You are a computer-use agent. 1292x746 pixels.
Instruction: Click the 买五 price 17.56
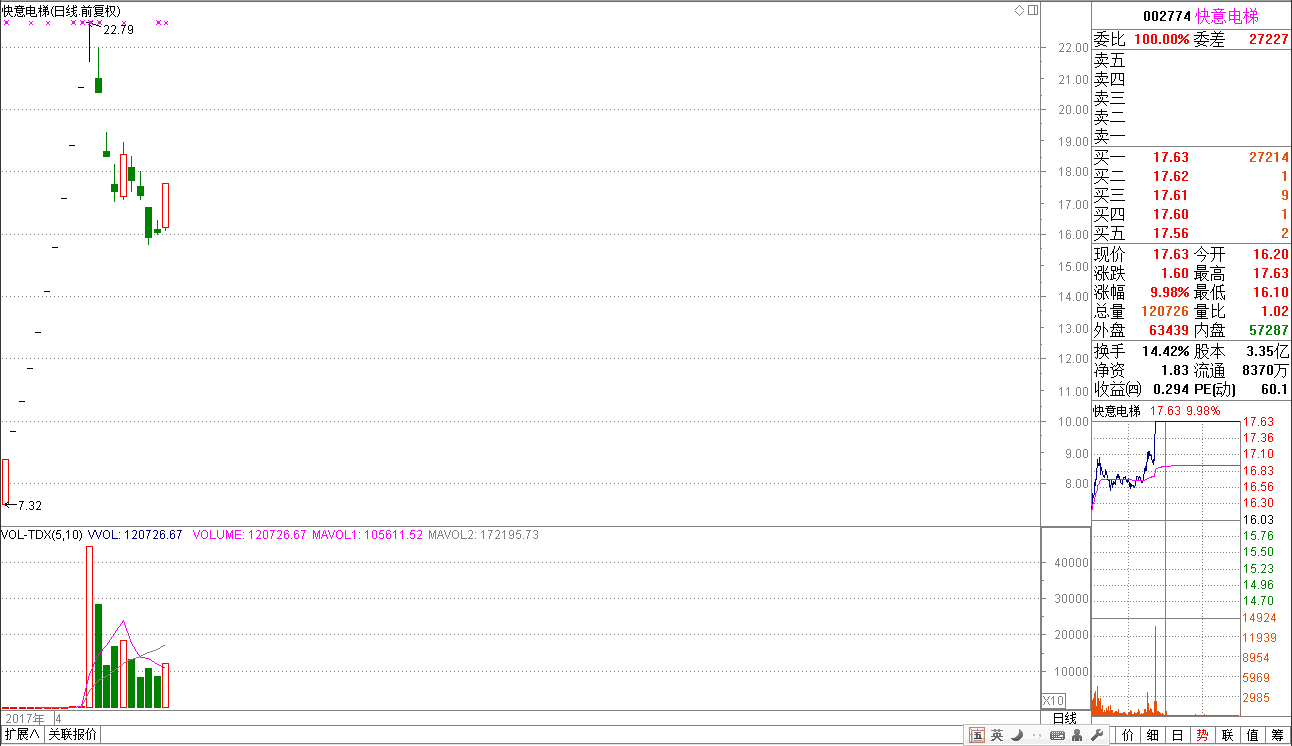tap(1171, 233)
